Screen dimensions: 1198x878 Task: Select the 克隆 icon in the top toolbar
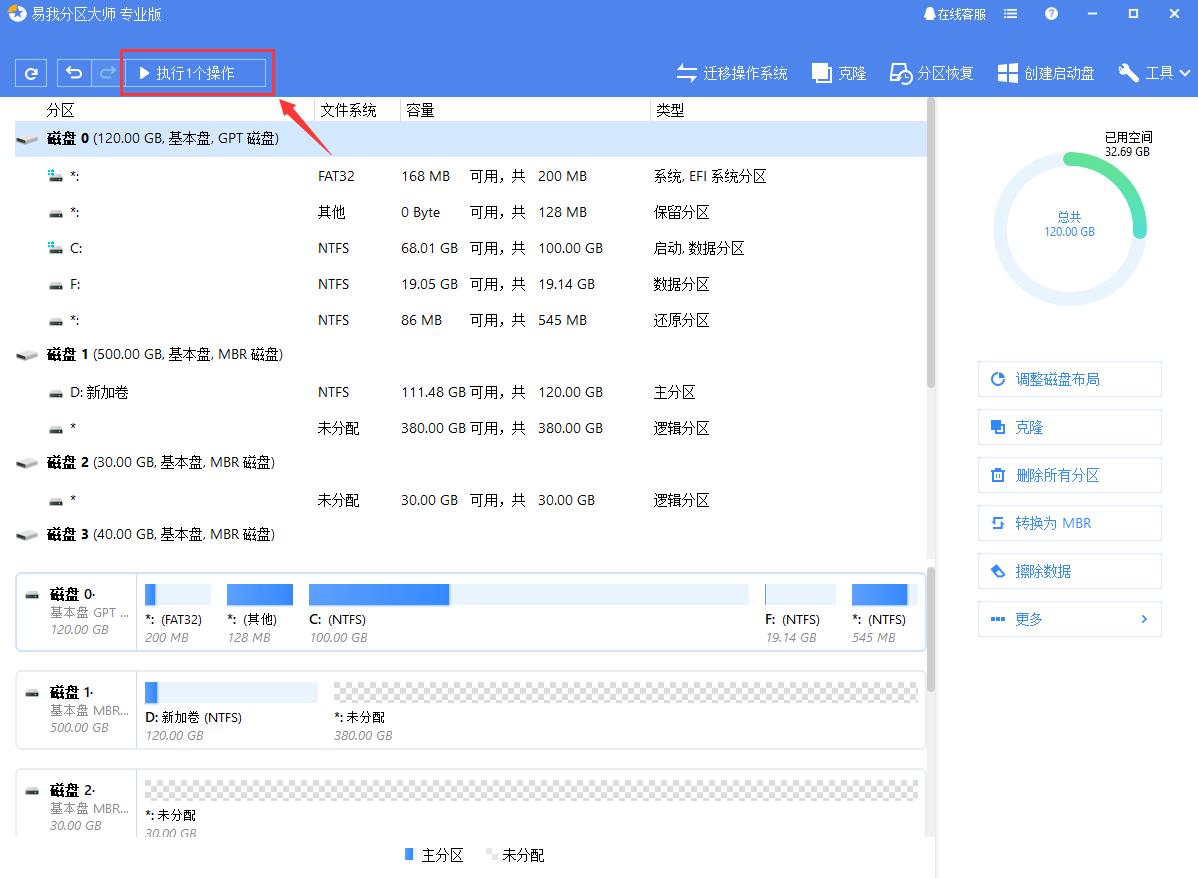pyautogui.click(x=839, y=72)
